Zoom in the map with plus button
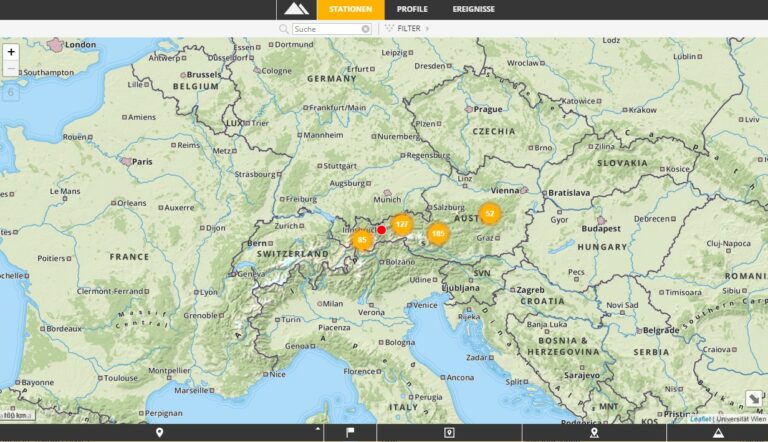The height and width of the screenshot is (442, 768). 11,52
